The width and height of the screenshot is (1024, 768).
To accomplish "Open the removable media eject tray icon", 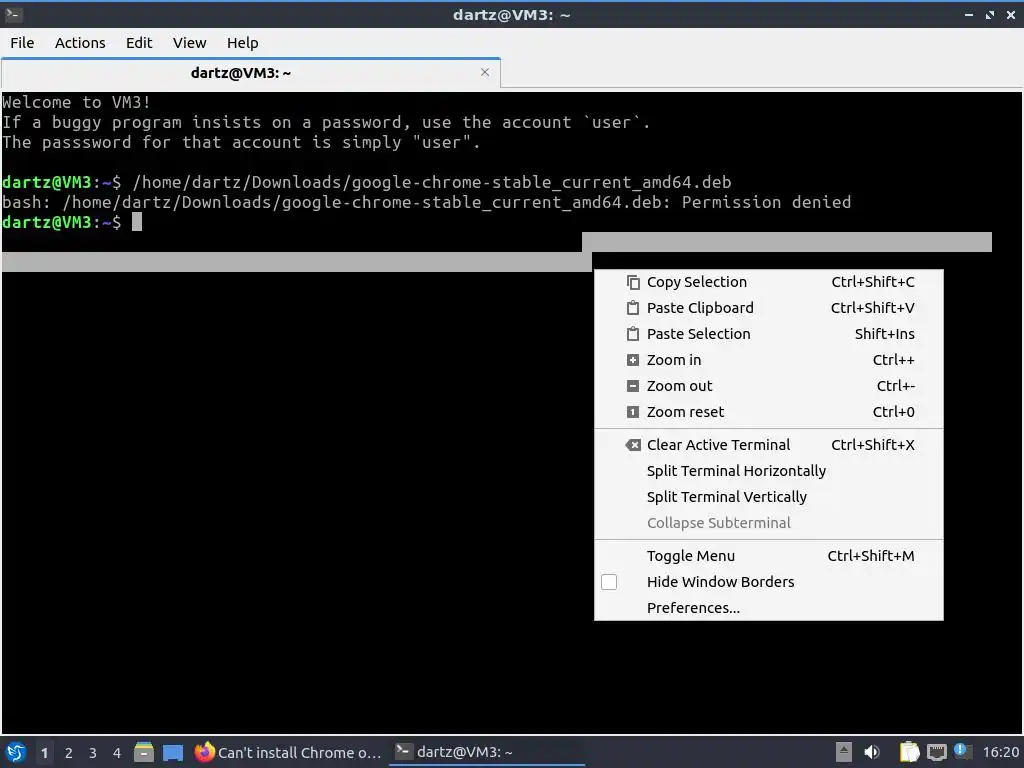I will coord(844,752).
